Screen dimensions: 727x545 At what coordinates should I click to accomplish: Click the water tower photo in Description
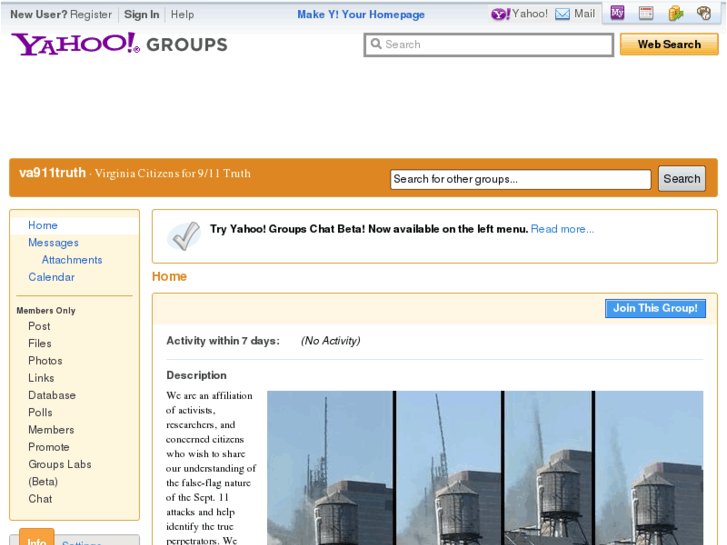pos(485,468)
